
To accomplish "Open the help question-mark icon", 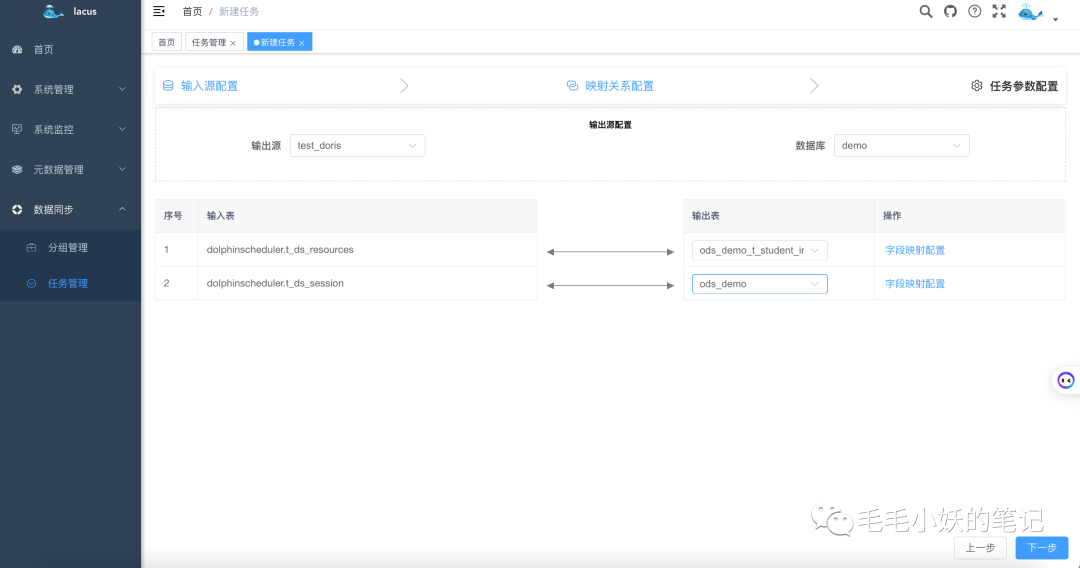I will click(975, 11).
